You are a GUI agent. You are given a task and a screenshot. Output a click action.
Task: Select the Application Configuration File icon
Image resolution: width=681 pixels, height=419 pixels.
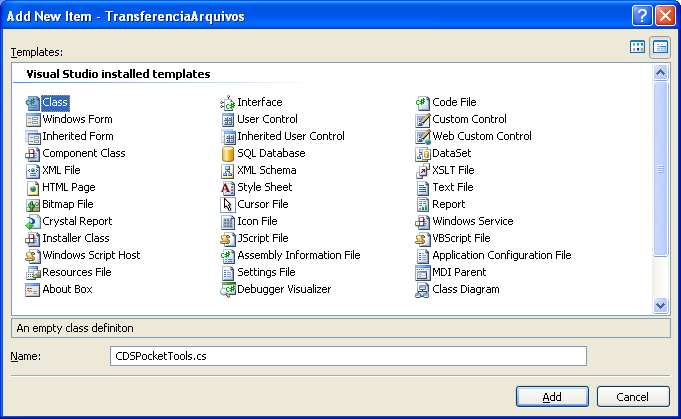423,256
